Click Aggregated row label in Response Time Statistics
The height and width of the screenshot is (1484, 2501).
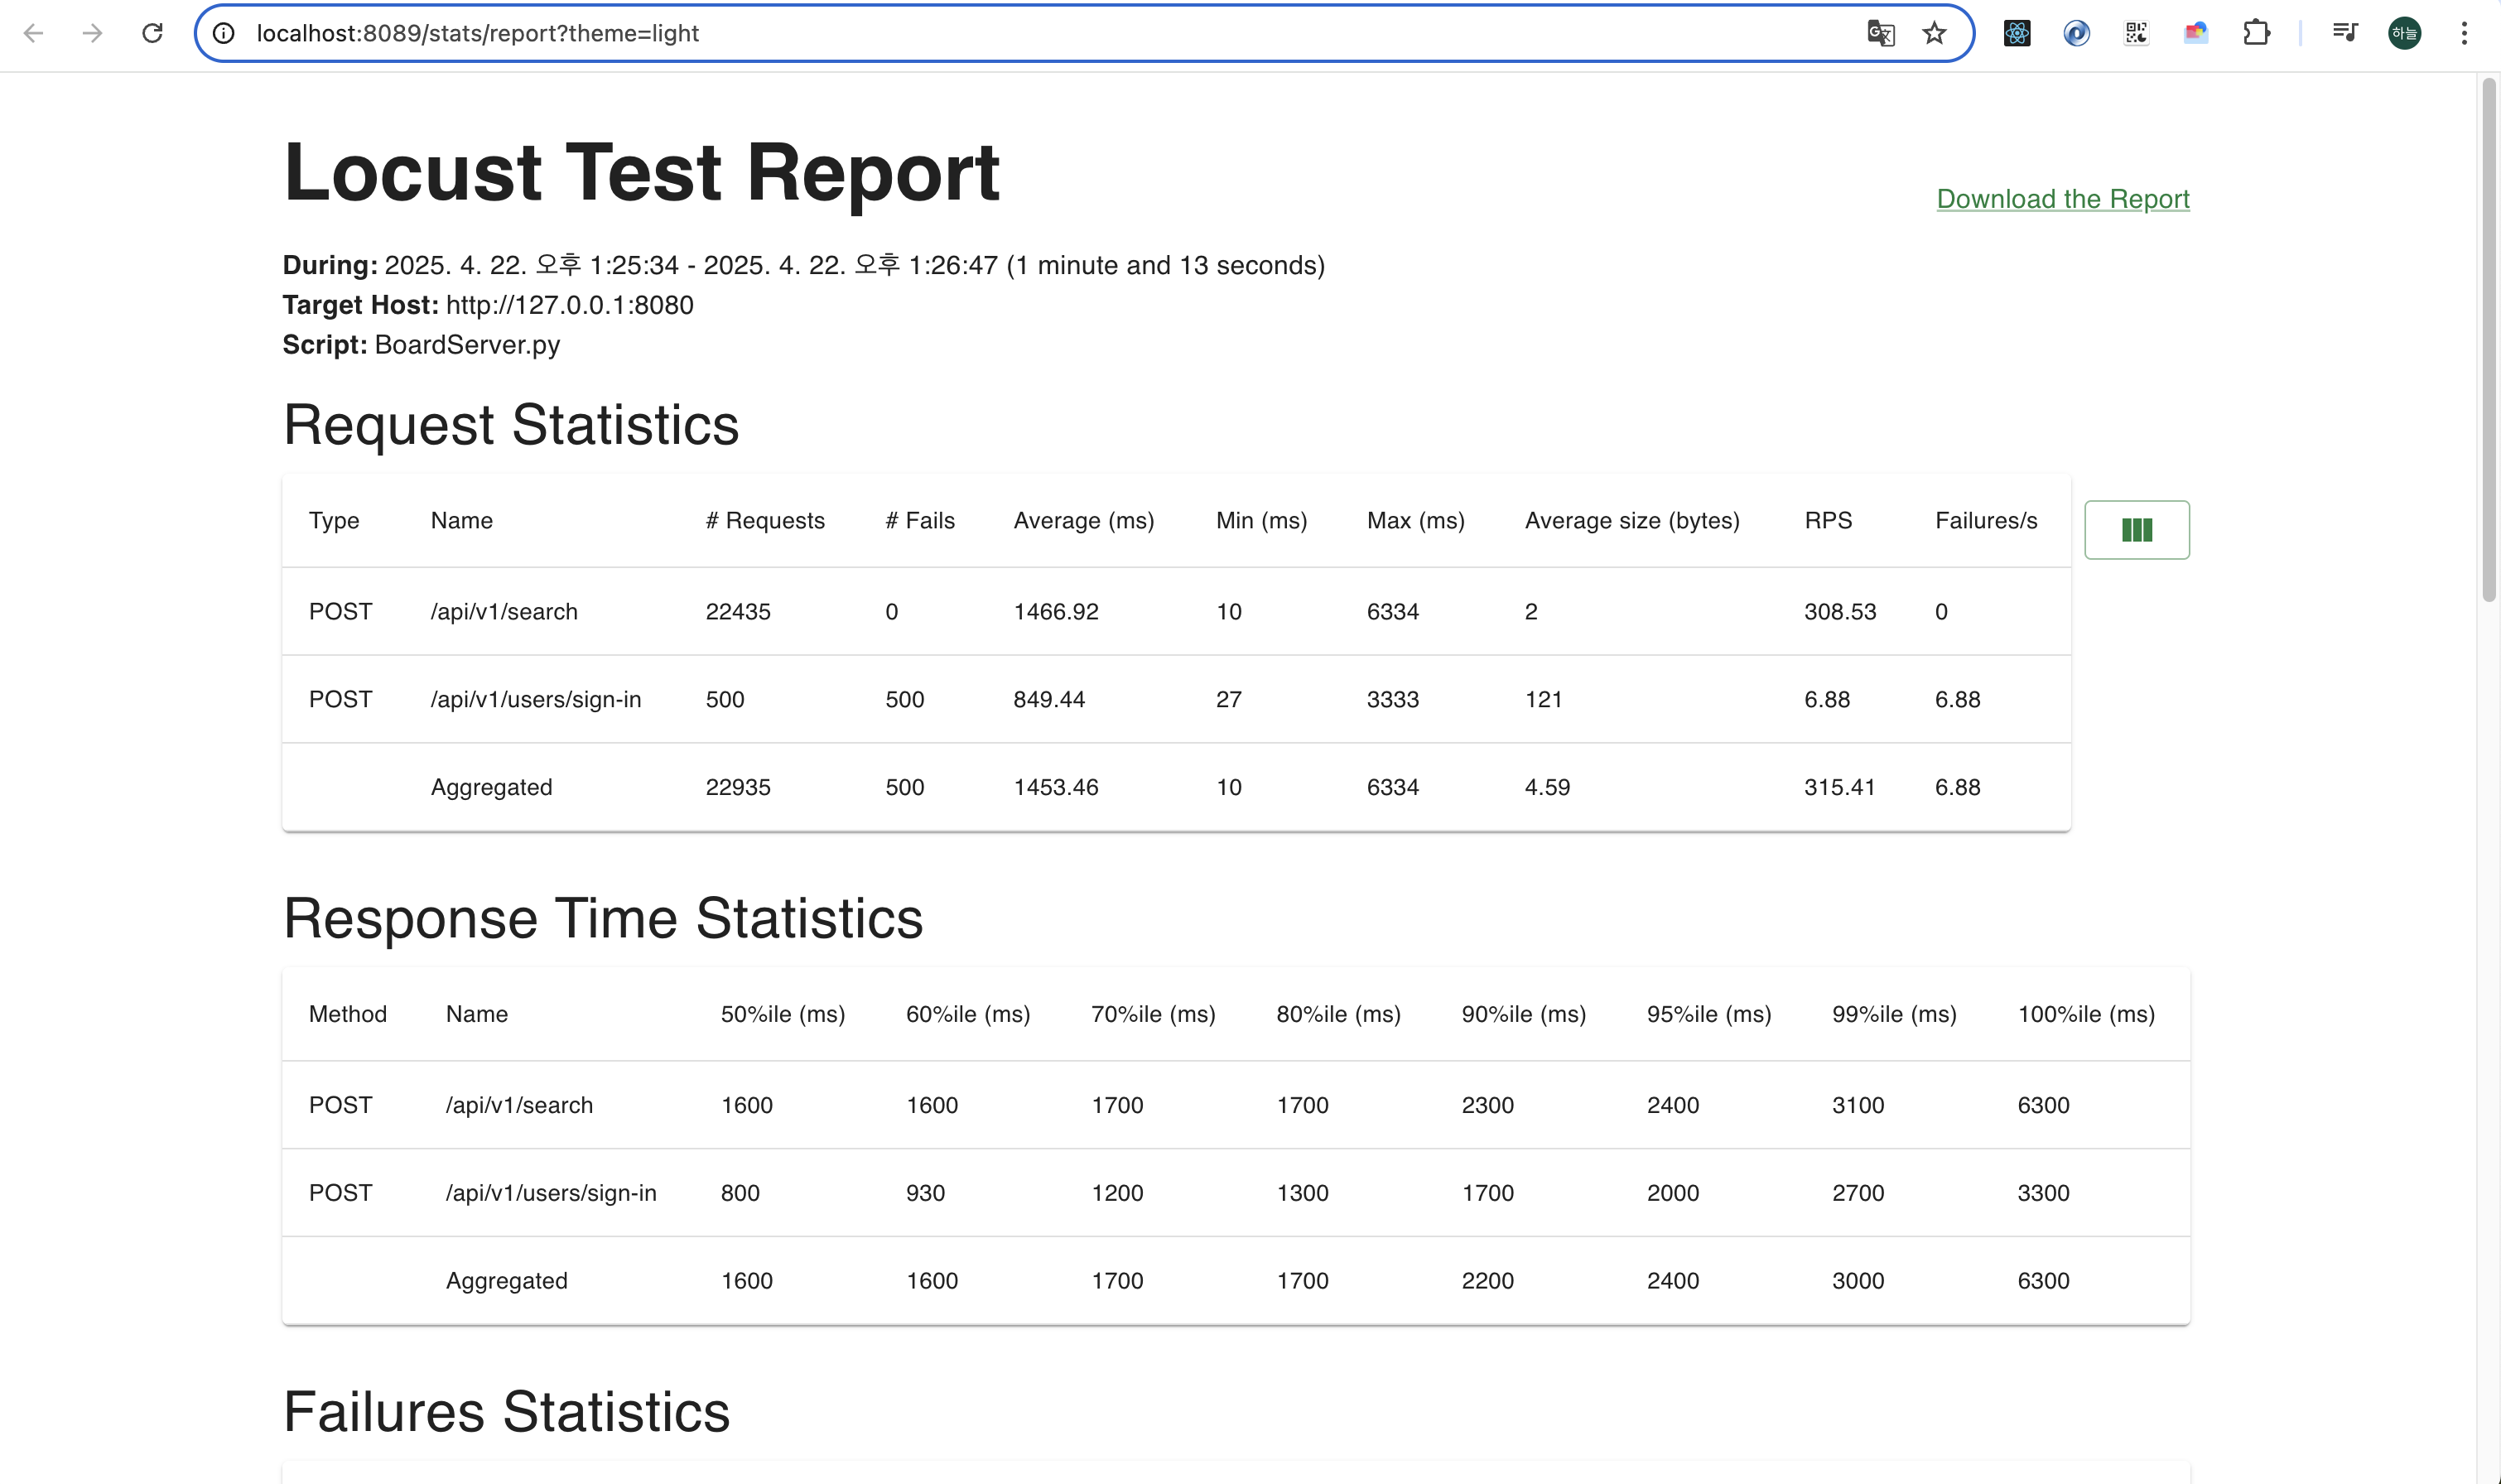(506, 1282)
